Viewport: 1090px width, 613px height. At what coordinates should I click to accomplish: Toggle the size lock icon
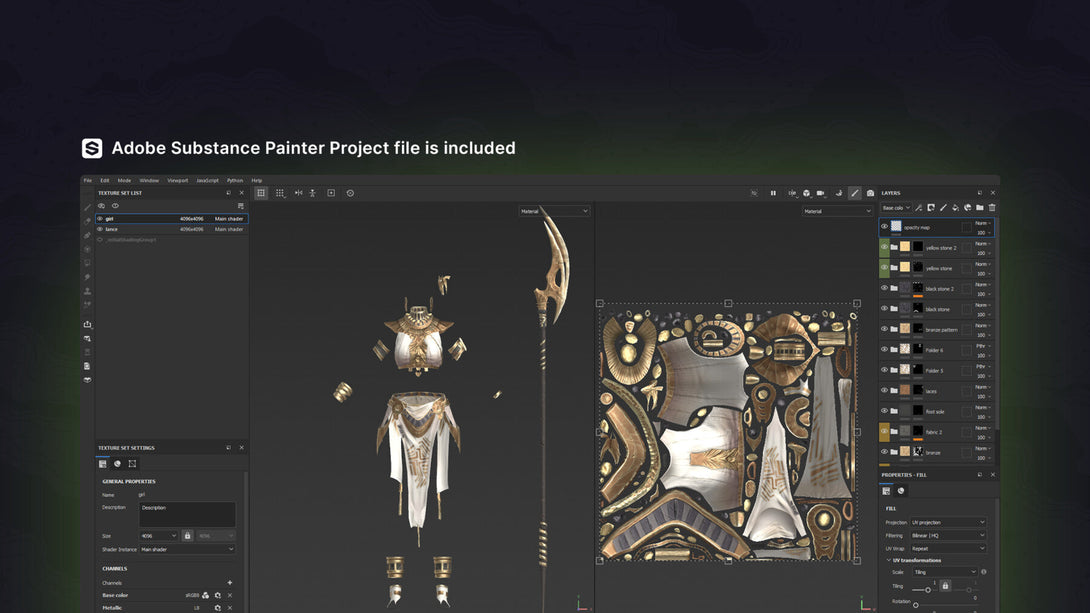(187, 536)
